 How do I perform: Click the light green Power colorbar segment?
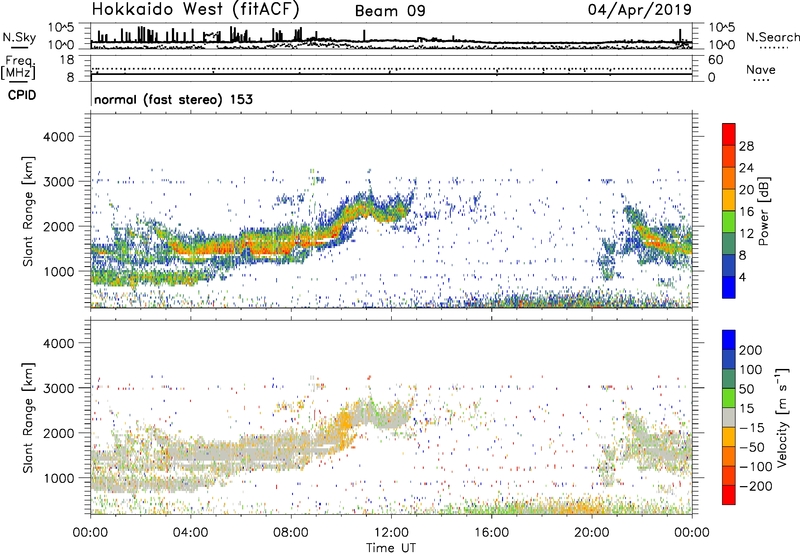tap(729, 222)
